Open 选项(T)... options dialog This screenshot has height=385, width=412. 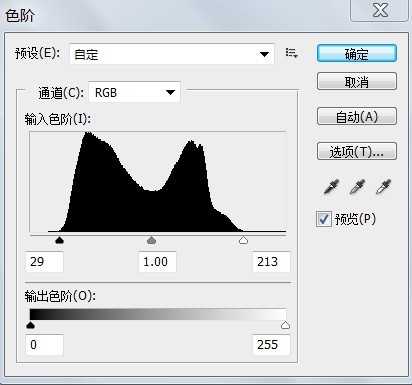coord(357,151)
